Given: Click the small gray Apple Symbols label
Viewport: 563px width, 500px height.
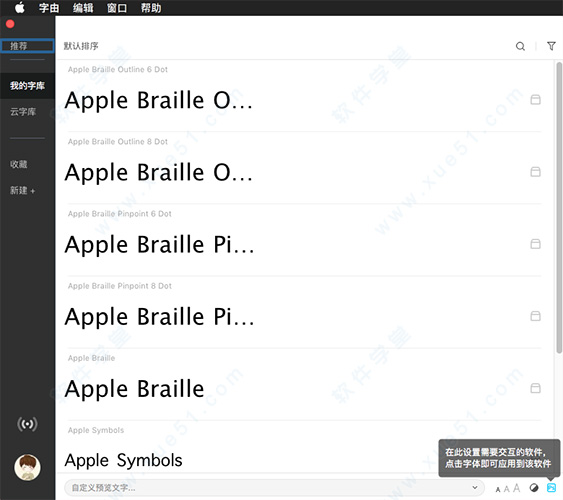Looking at the screenshot, I should click(x=96, y=430).
